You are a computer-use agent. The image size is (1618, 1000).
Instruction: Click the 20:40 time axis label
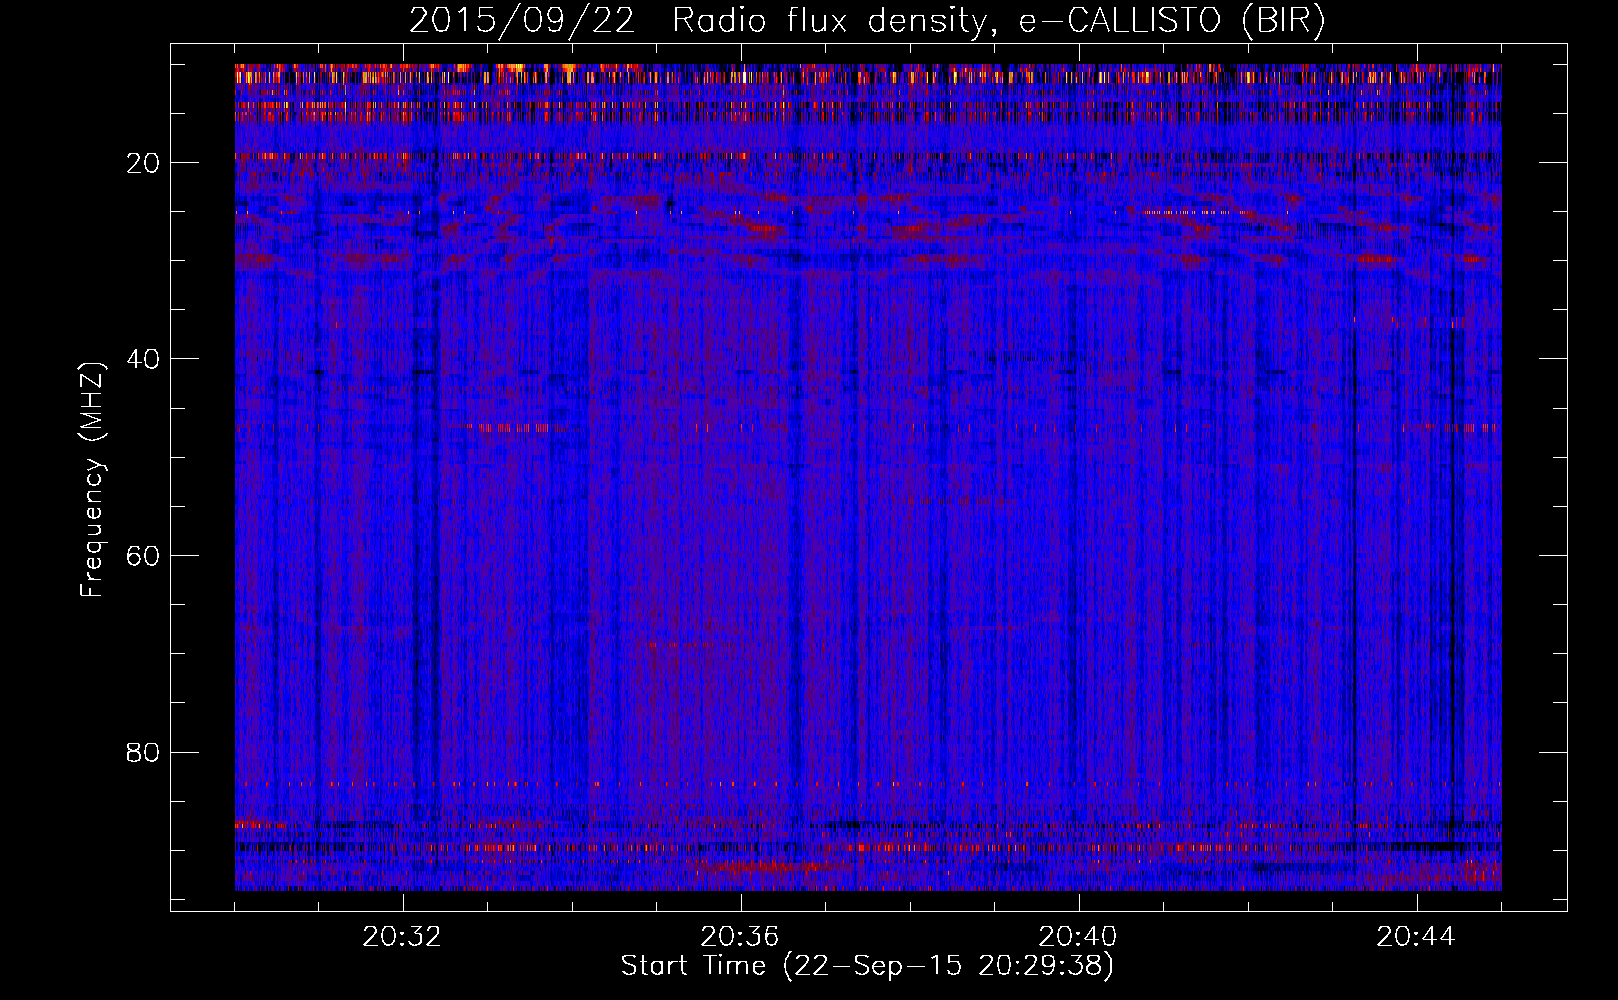tap(1078, 937)
